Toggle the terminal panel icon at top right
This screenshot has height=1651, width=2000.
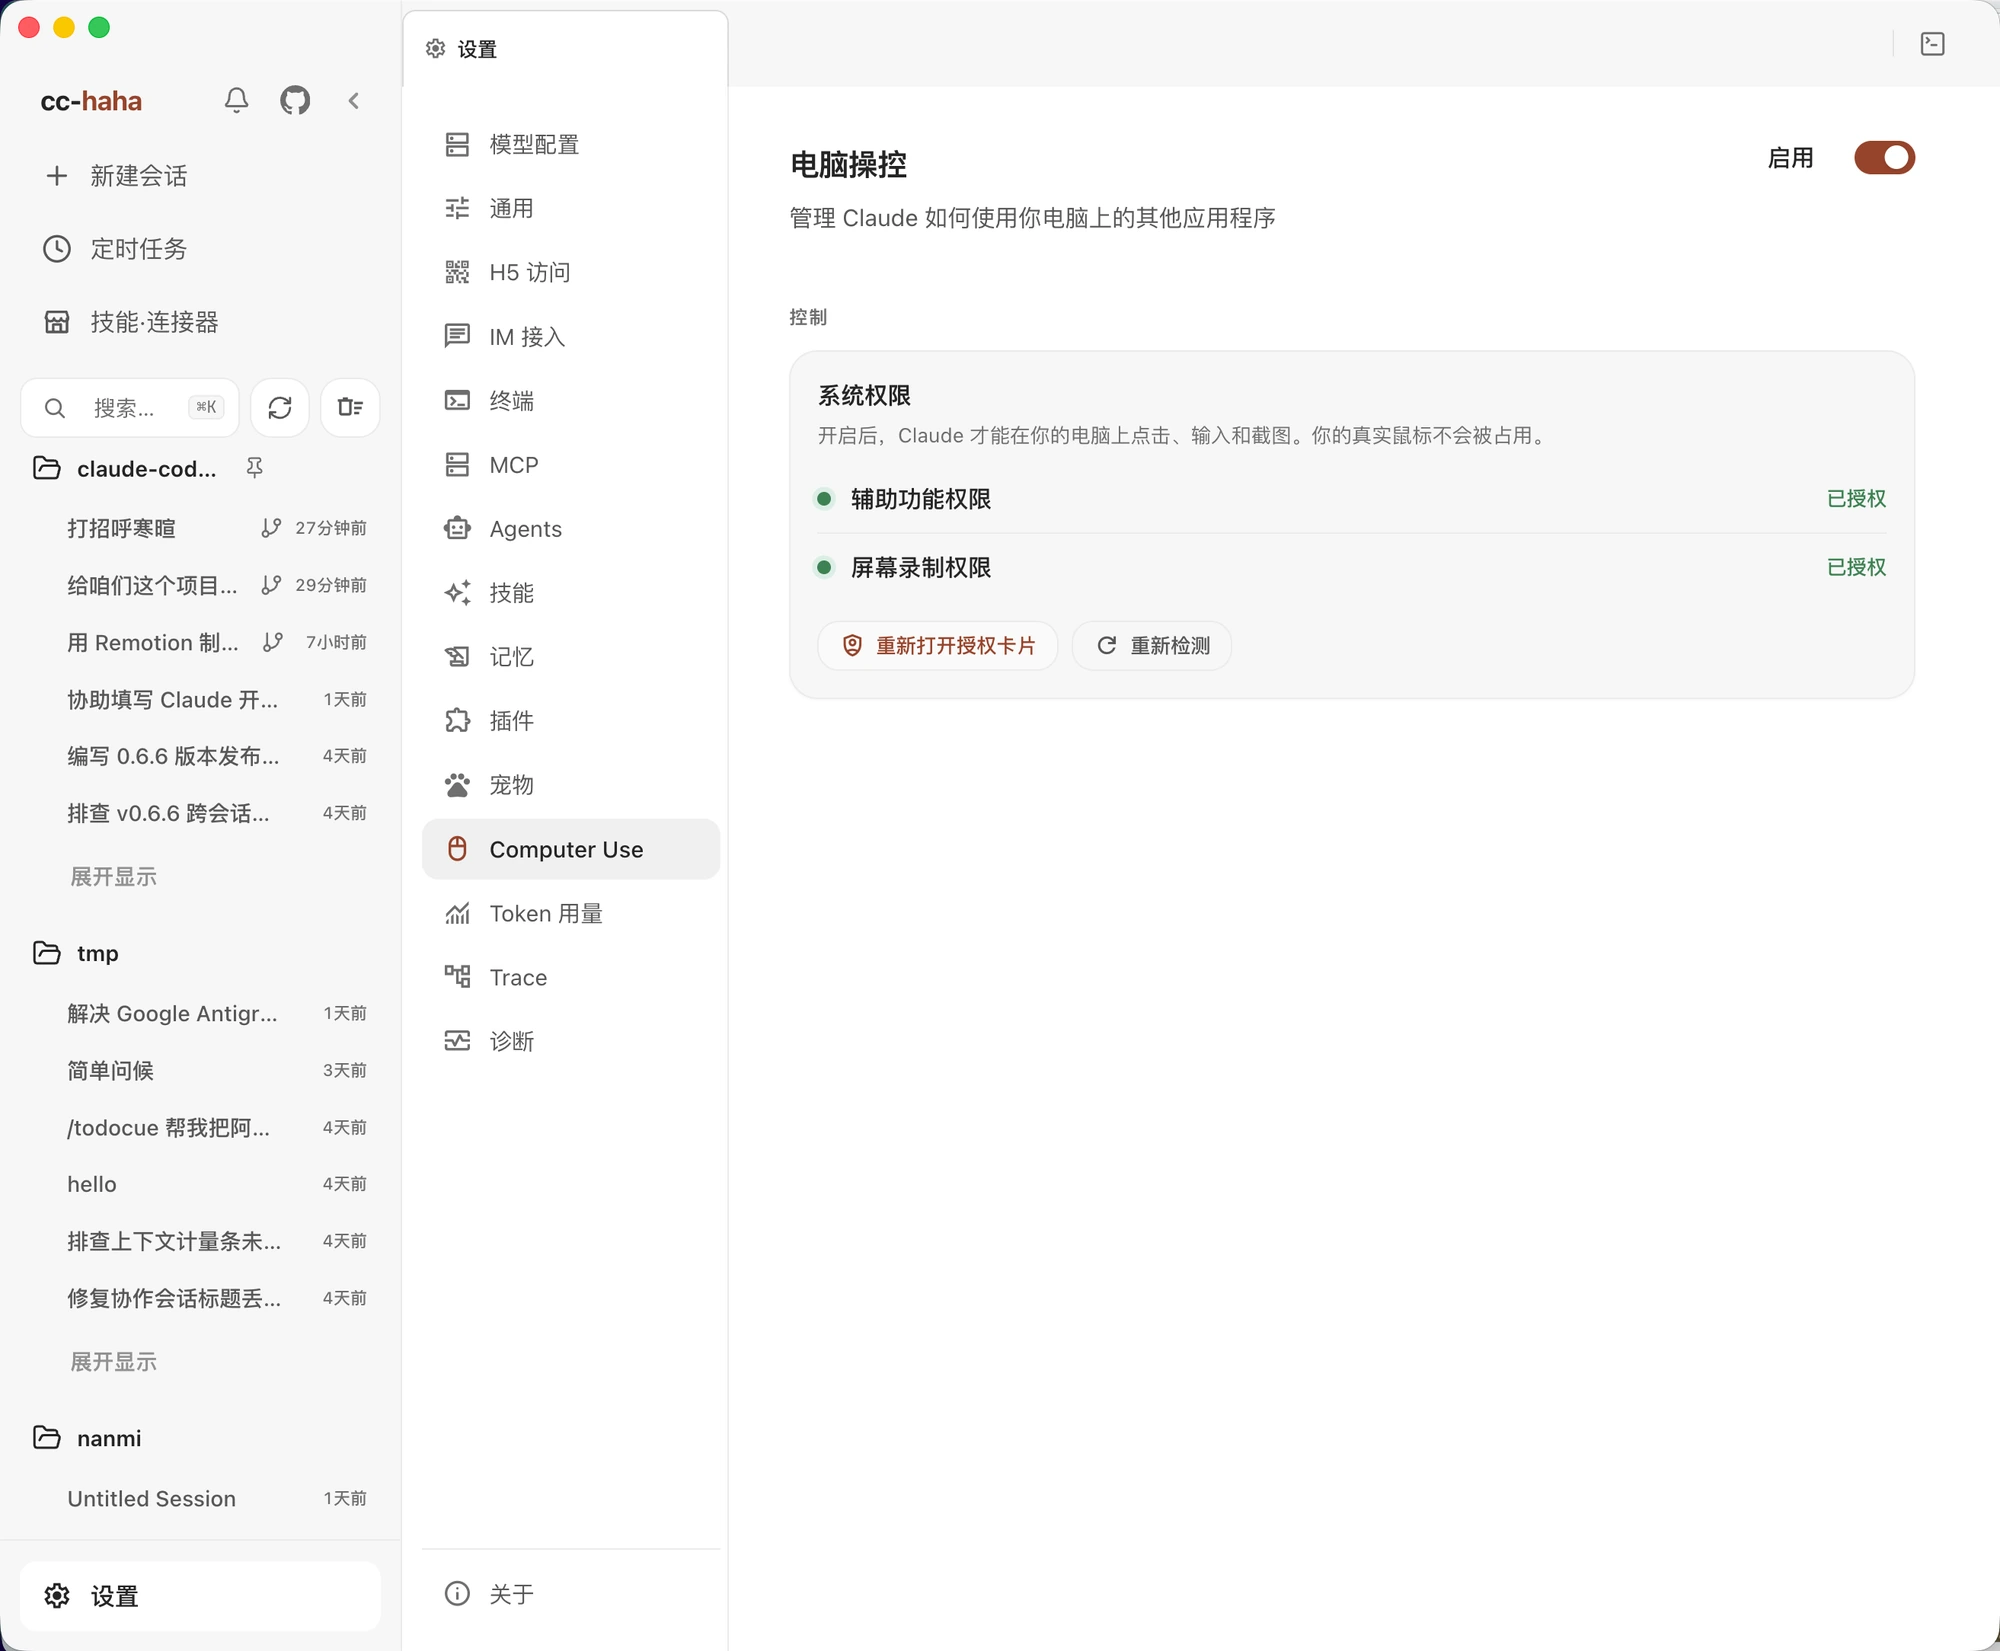(1932, 44)
